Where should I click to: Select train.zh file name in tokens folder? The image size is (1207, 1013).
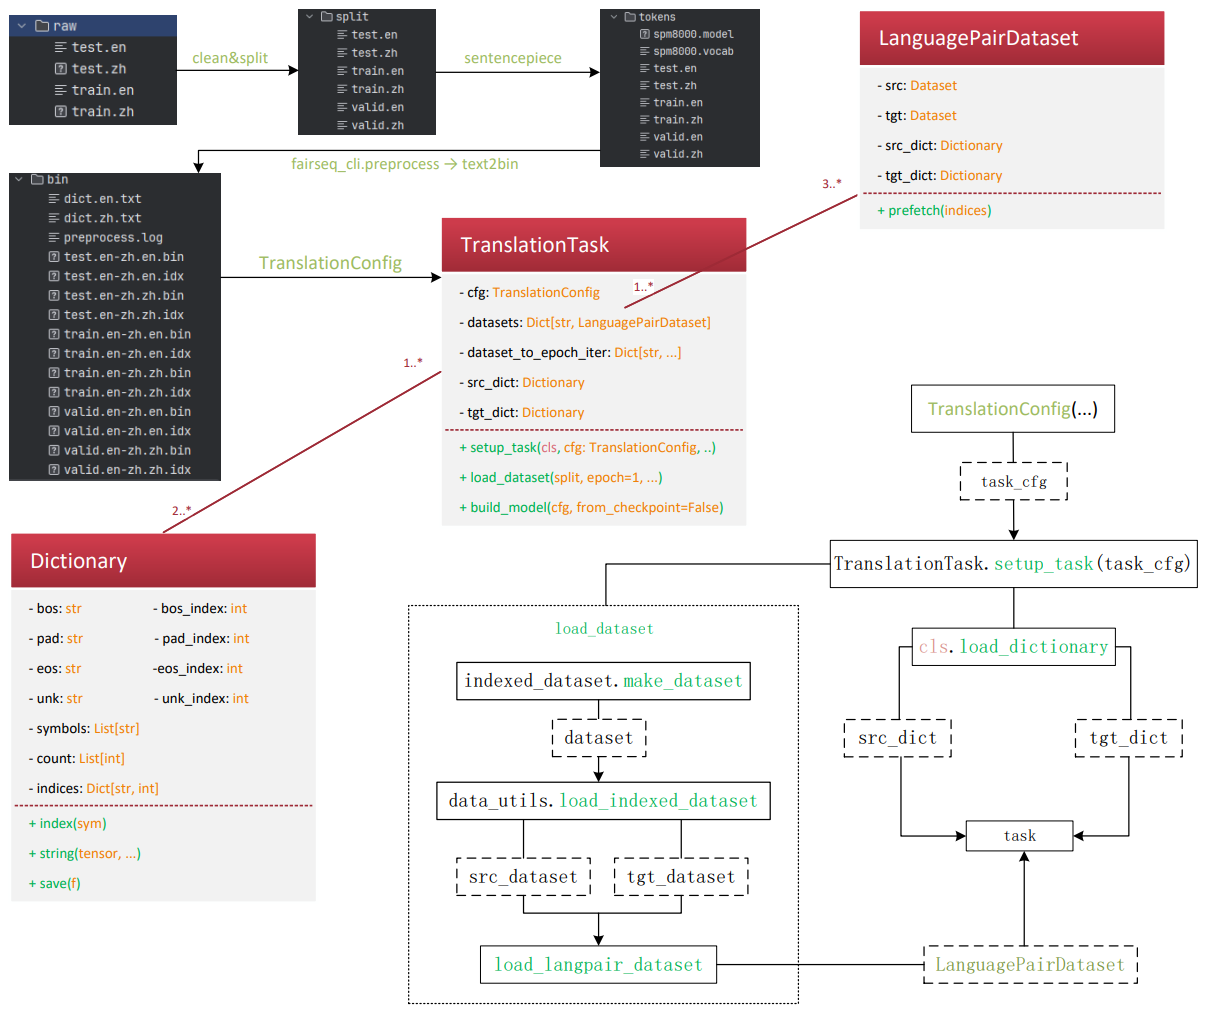click(x=678, y=120)
